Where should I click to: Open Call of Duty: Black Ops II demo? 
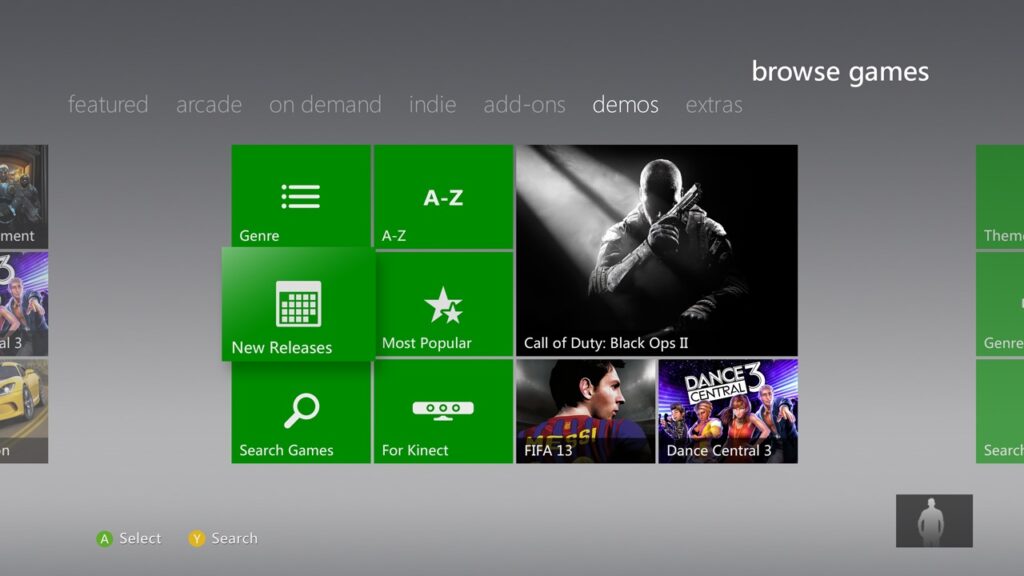657,250
